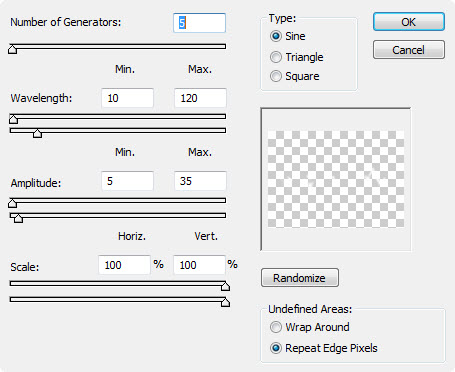Click the 'Scale:' label

coord(25,267)
